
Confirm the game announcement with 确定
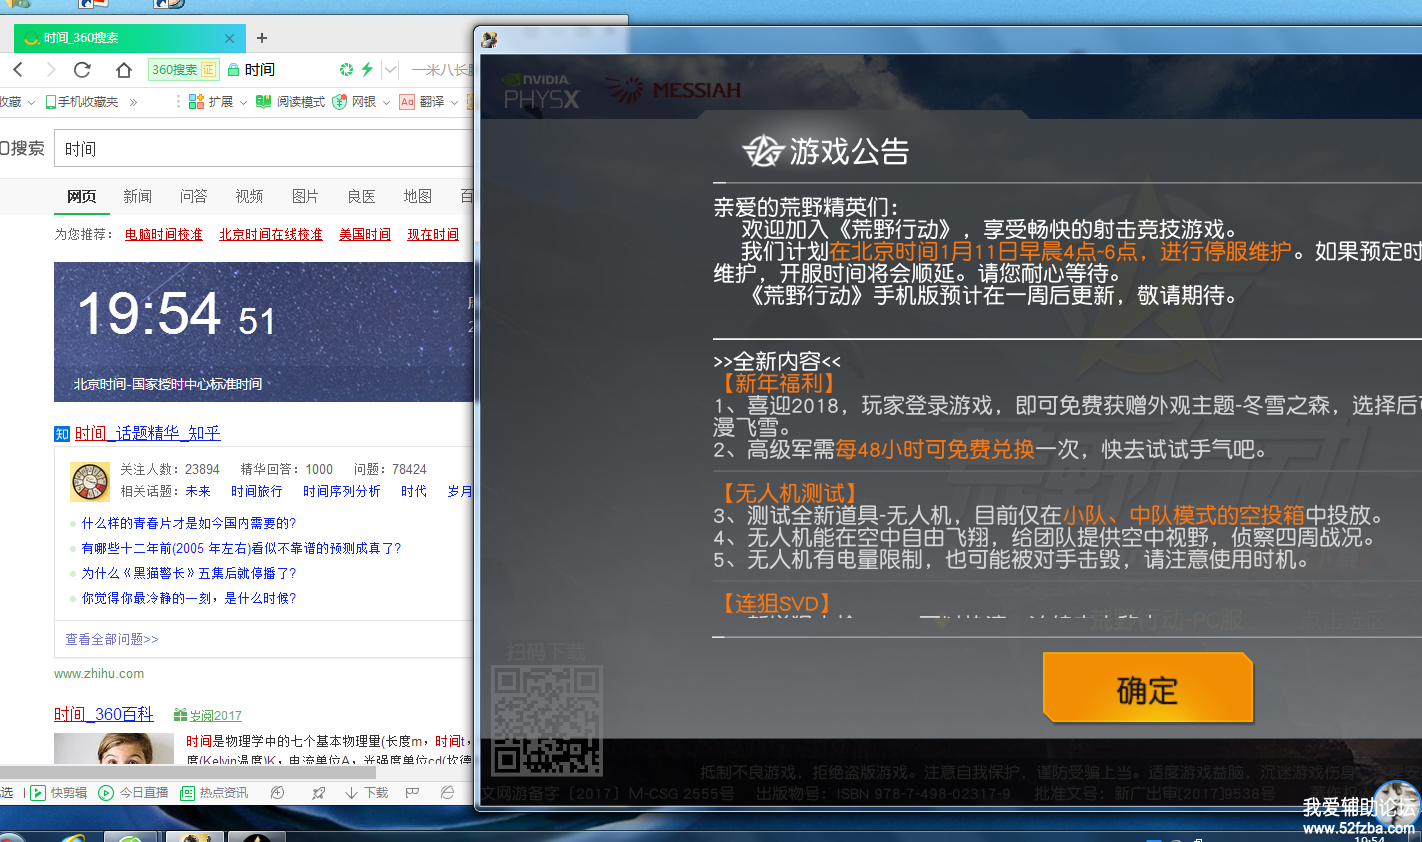[1147, 688]
